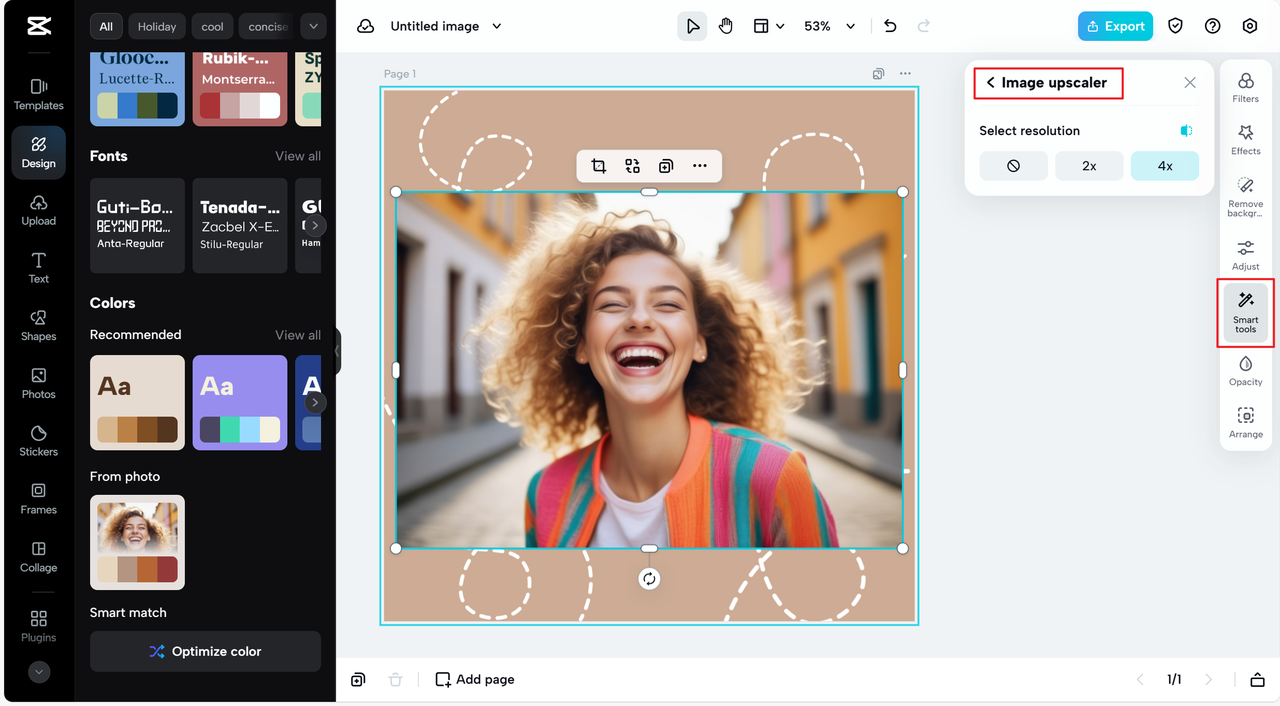Viewport: 1280px width, 706px height.
Task: Open the Filters tool
Action: tap(1246, 88)
